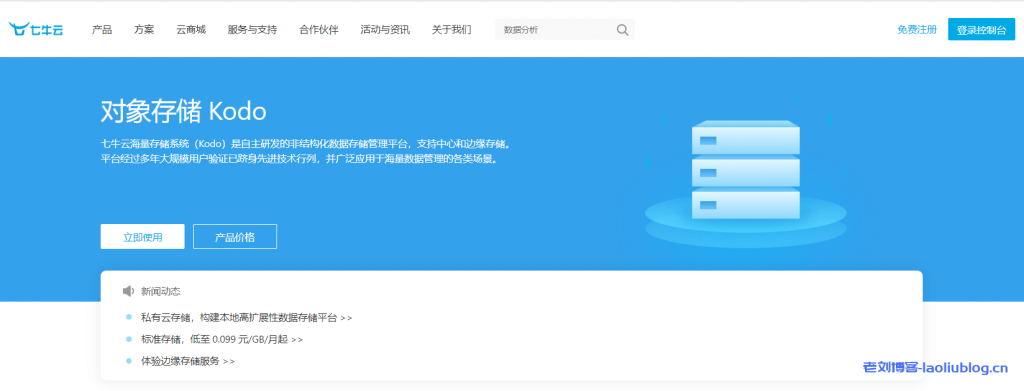Click the 七牛云 logo
Viewport: 1024px width, 391px height.
pyautogui.click(x=36, y=29)
